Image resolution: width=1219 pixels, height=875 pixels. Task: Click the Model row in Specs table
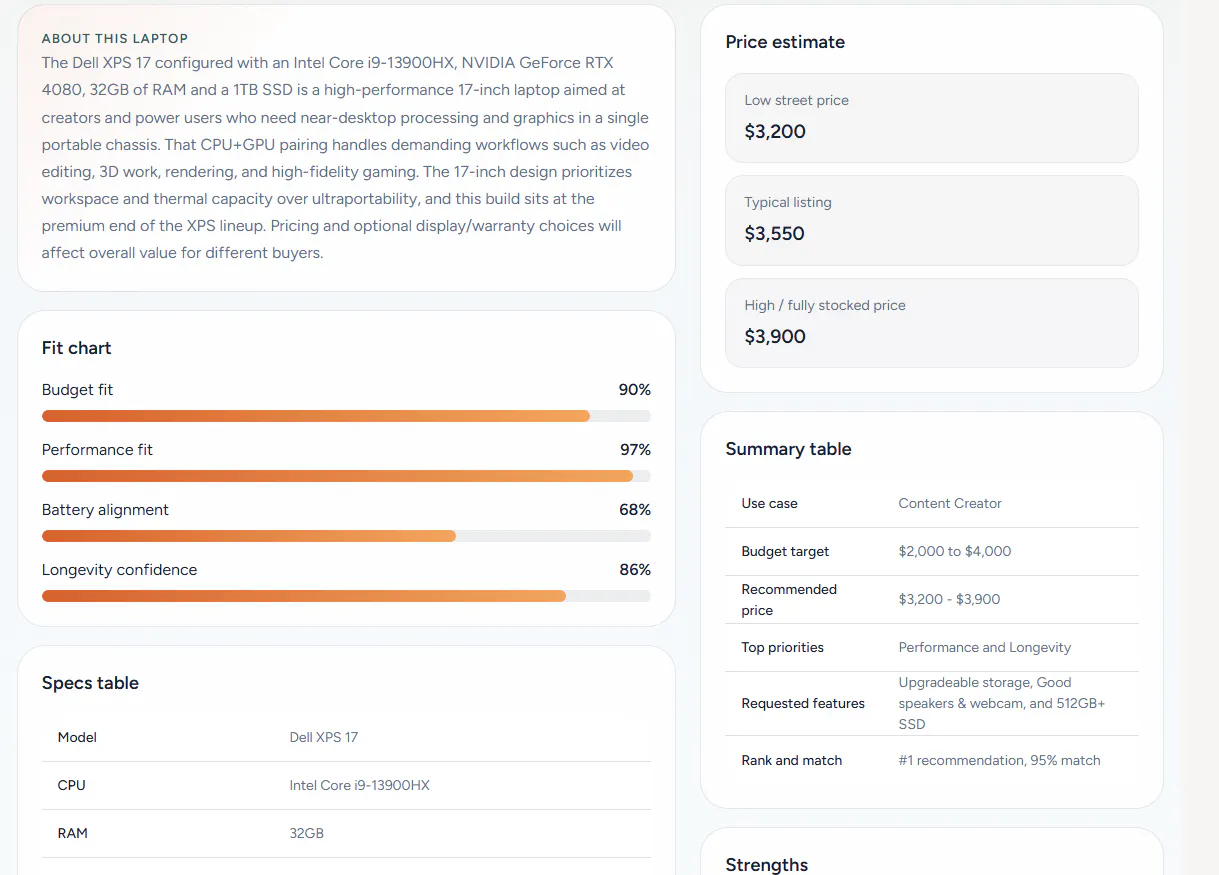coord(346,738)
